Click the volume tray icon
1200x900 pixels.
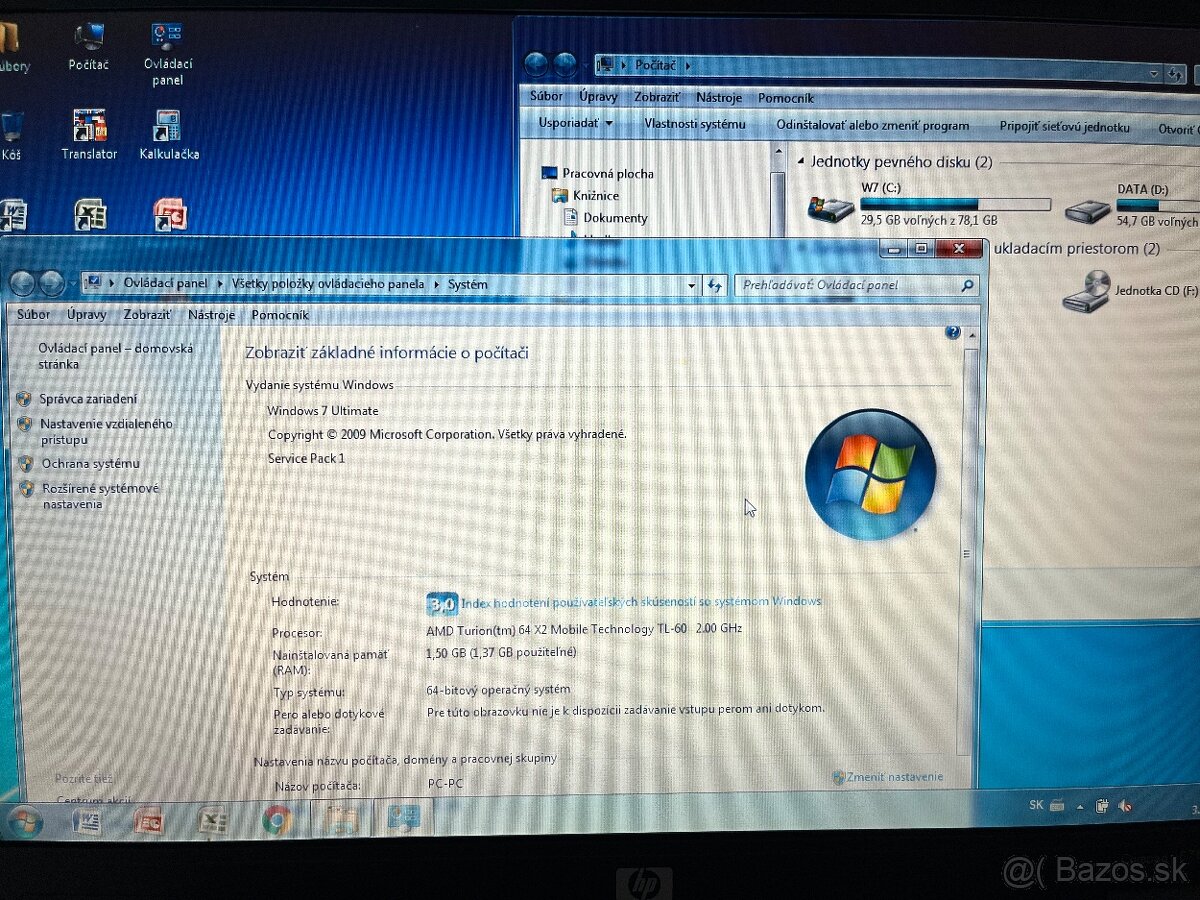pos(1124,806)
